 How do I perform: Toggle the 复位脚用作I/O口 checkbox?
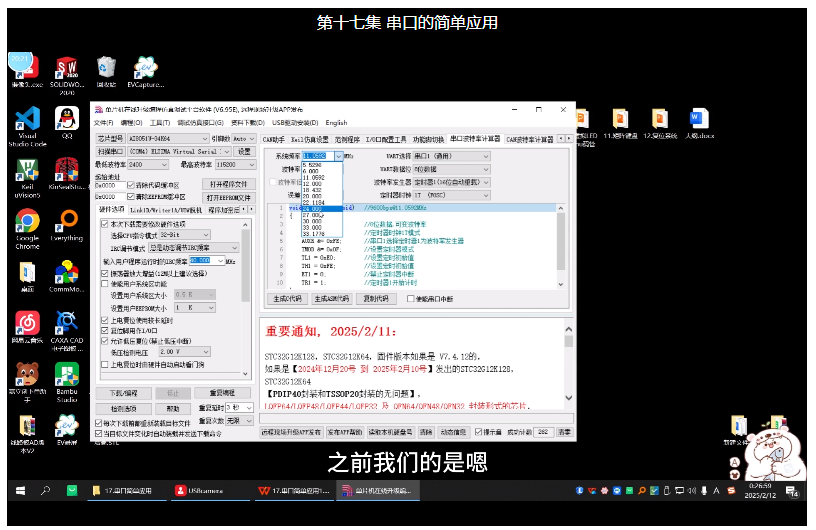(105, 331)
